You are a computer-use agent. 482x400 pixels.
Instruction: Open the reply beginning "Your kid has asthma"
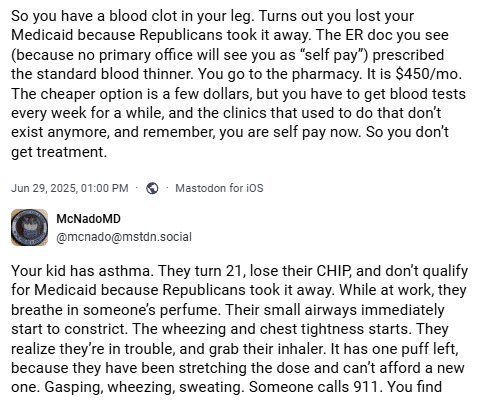click(239, 329)
